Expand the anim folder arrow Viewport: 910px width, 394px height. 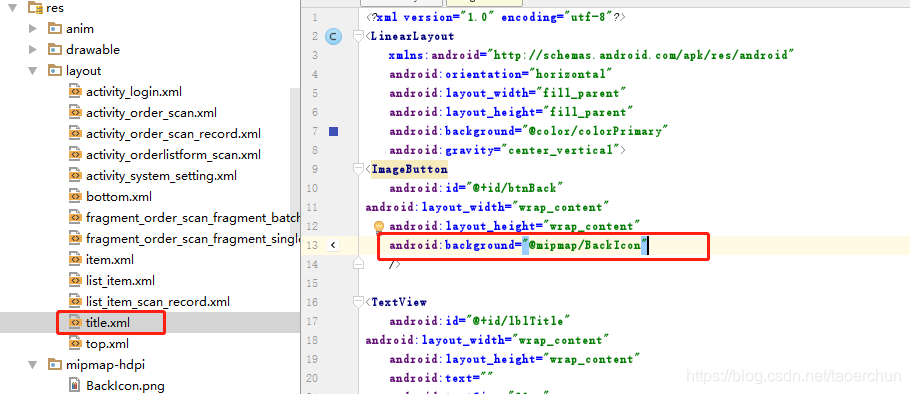[x=32, y=29]
